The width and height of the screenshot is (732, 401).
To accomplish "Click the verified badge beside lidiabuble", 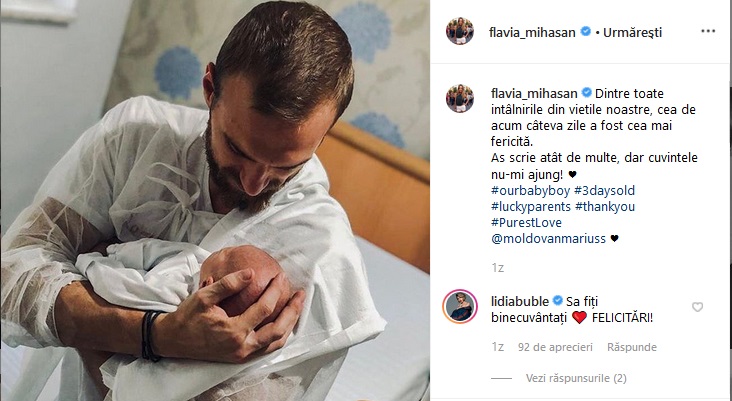I will click(557, 301).
